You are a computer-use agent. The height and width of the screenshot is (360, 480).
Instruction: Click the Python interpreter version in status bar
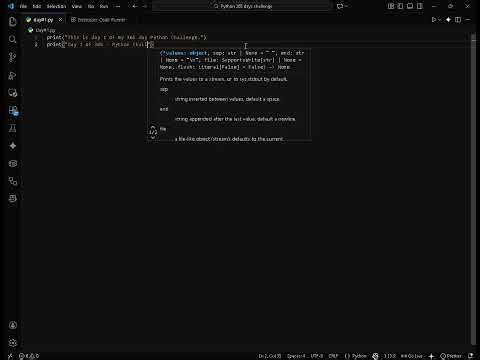click(x=390, y=356)
